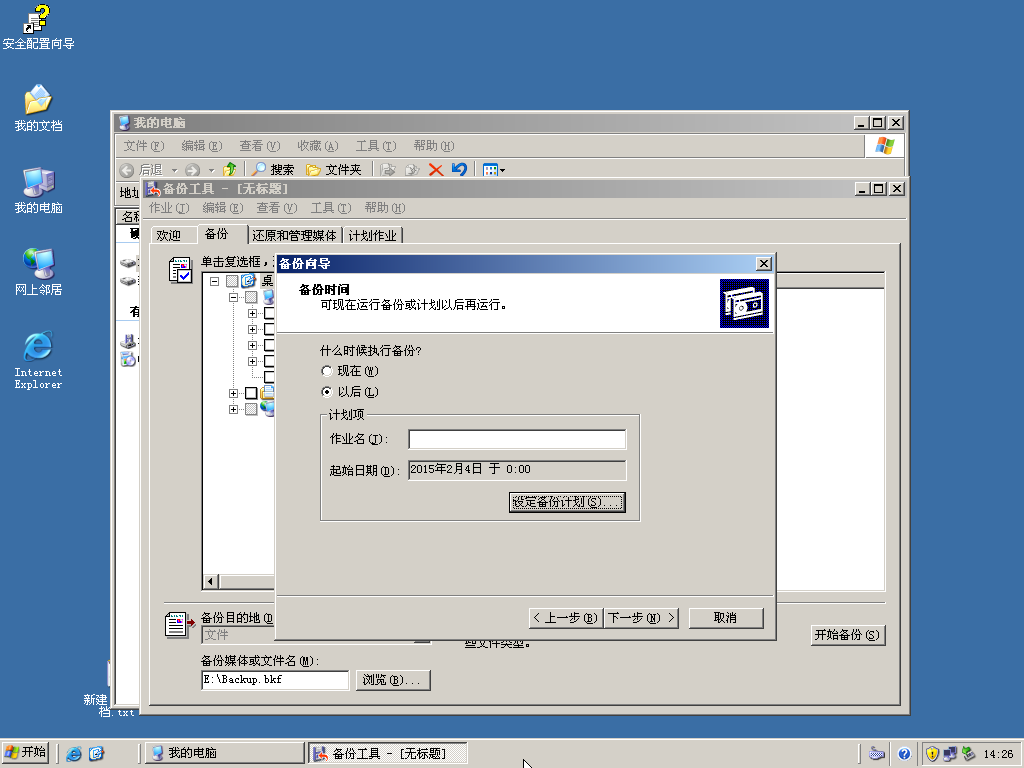Click the left scroll arrow under backup tree

point(210,581)
